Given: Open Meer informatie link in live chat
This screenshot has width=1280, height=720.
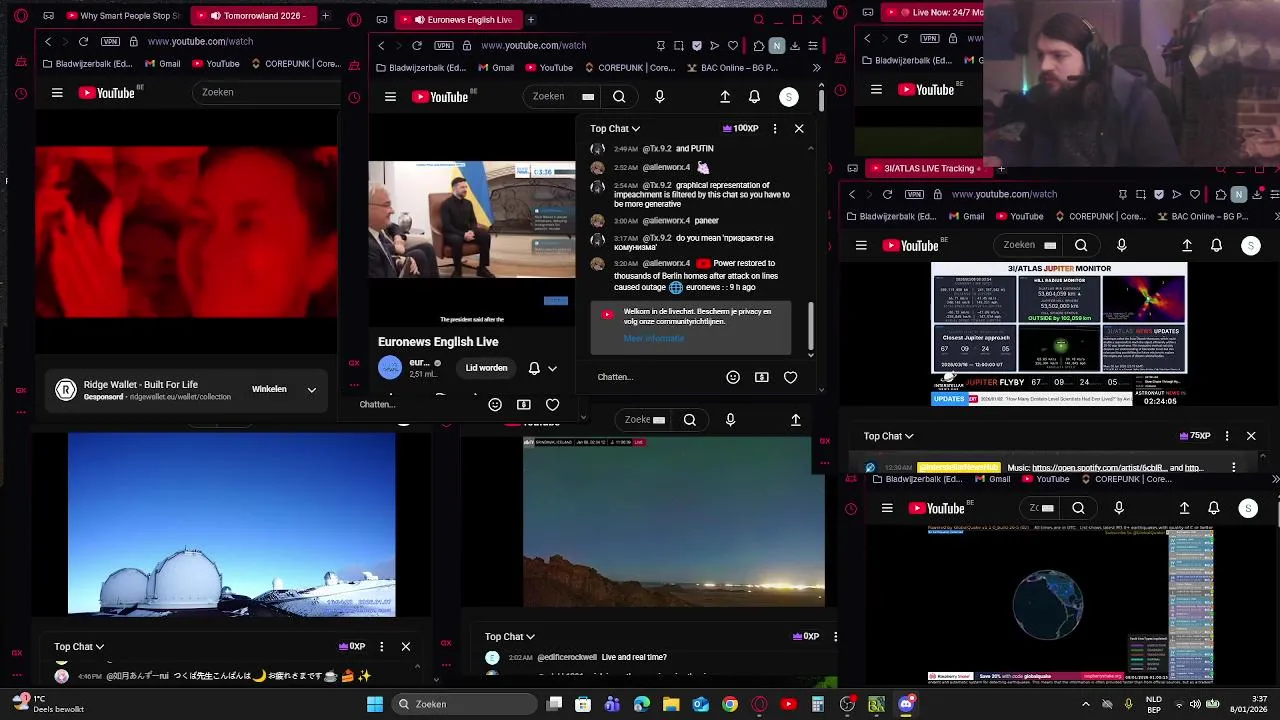Looking at the screenshot, I should point(654,338).
